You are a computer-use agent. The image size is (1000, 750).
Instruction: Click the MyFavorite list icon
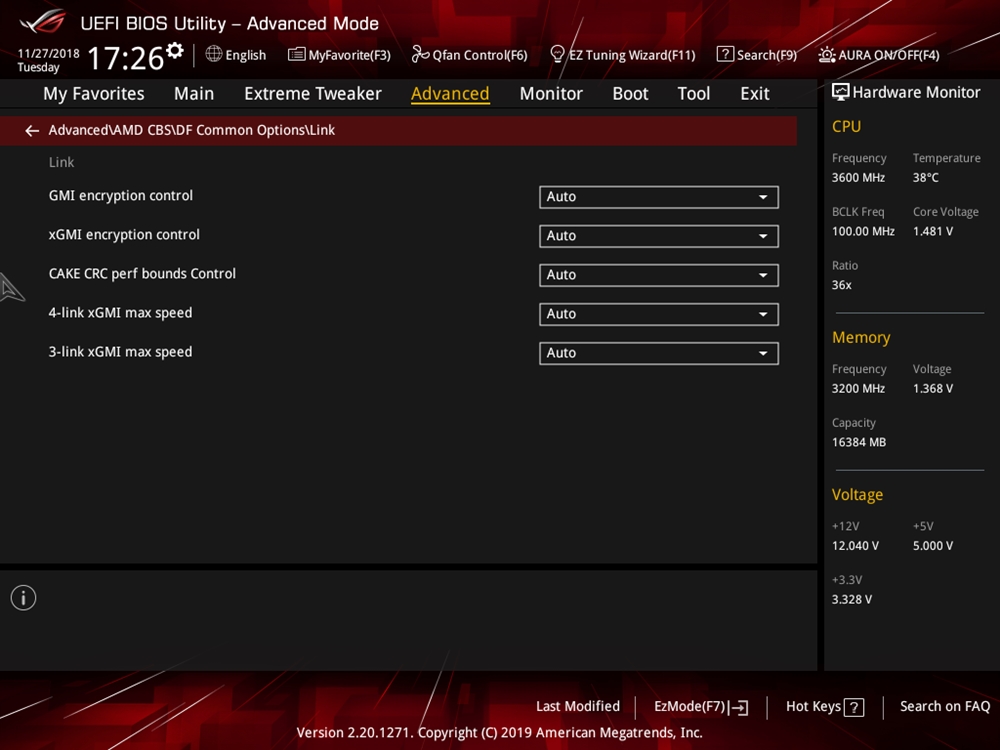(296, 54)
